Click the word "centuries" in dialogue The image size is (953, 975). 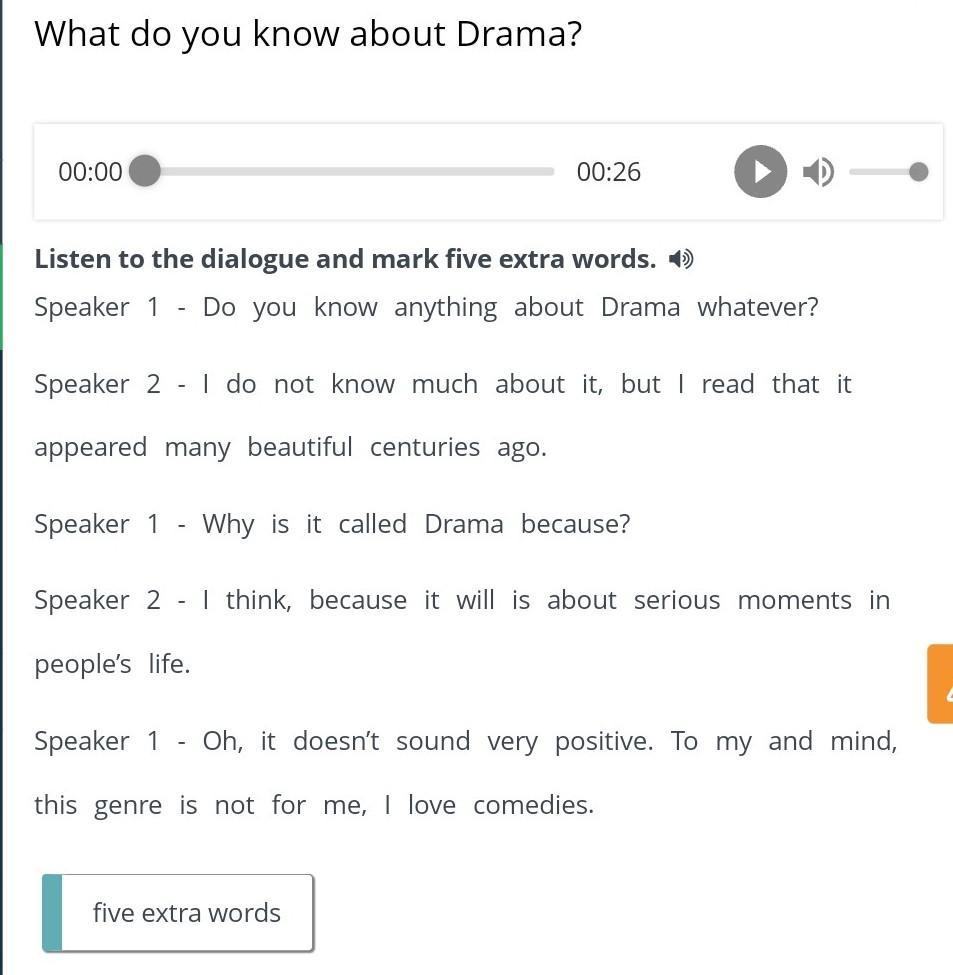424,447
